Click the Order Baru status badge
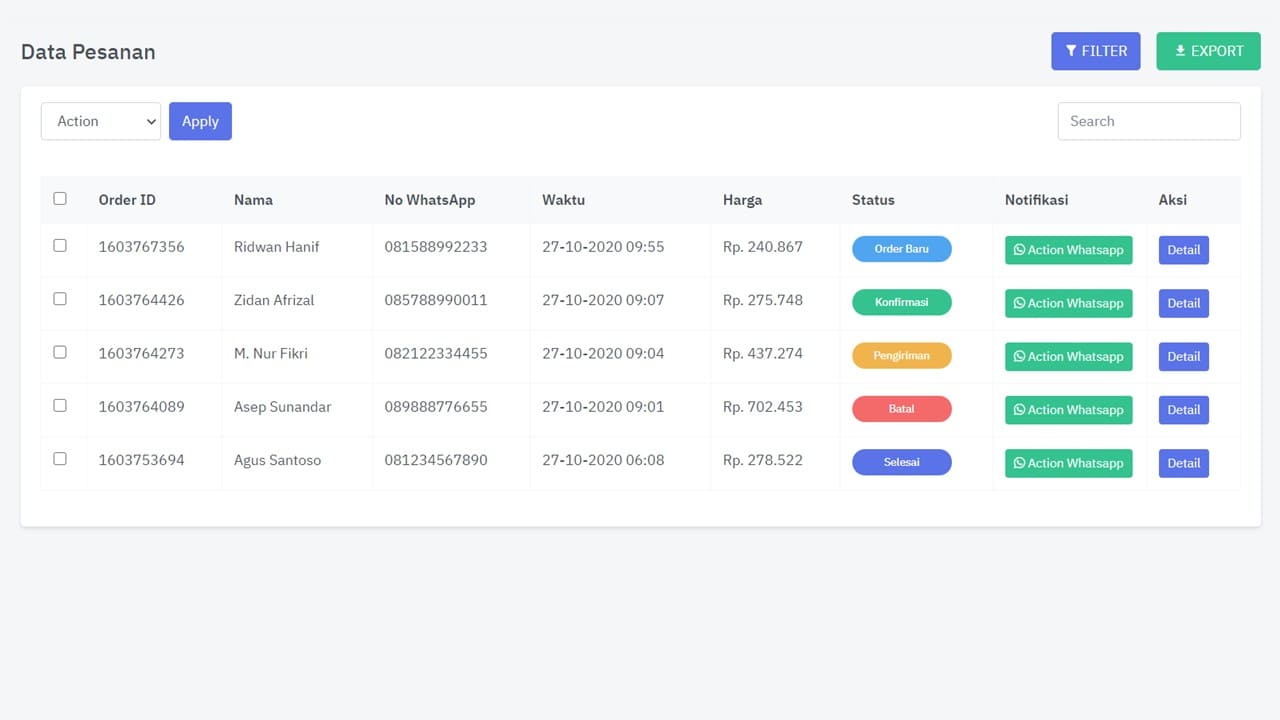The image size is (1280, 720). [x=901, y=249]
